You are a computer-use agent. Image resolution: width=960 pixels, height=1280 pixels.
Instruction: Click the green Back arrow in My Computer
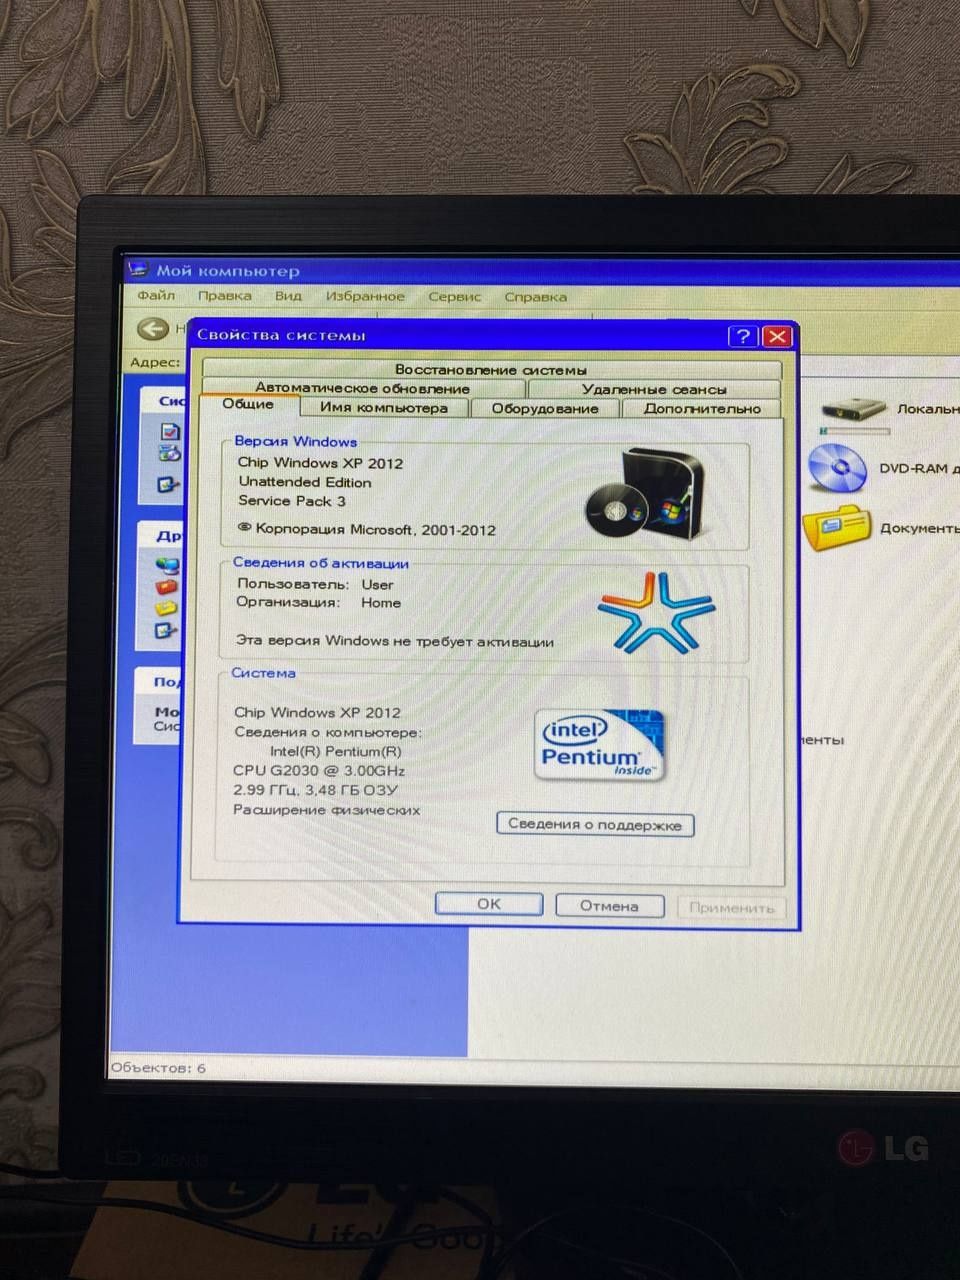153,329
